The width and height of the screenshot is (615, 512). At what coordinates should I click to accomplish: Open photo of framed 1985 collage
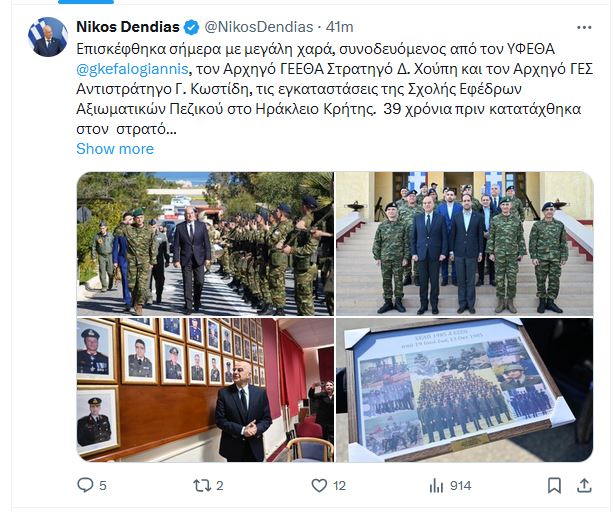click(x=465, y=390)
